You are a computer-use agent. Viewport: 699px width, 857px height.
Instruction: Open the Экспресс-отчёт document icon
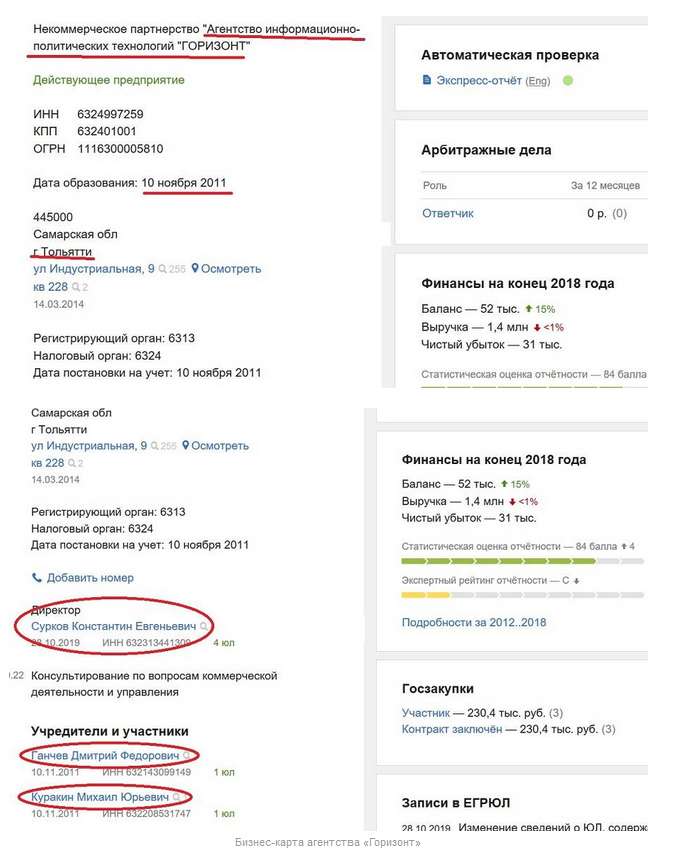(x=427, y=80)
